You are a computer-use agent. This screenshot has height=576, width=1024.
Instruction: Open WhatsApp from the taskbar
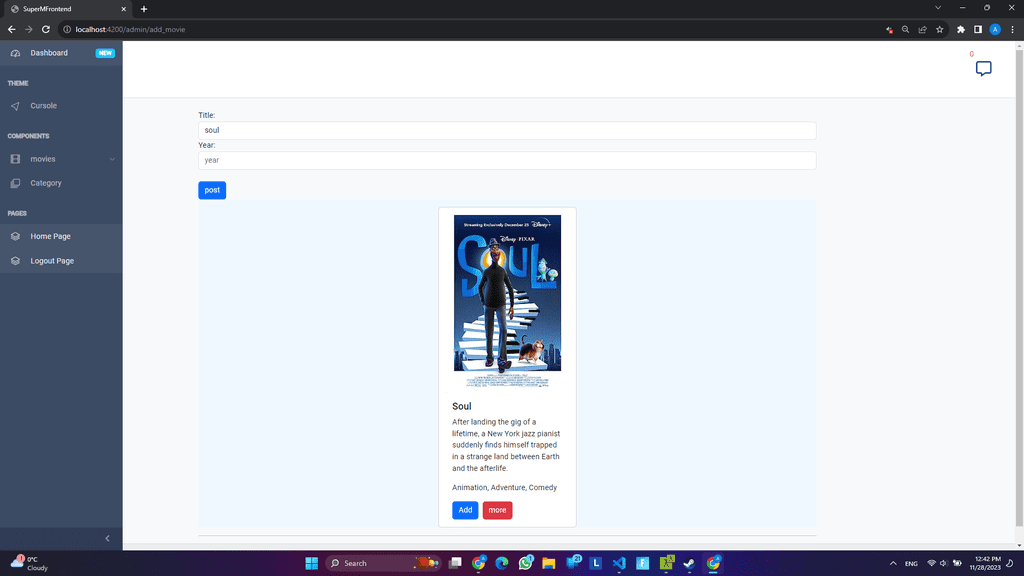[526, 563]
